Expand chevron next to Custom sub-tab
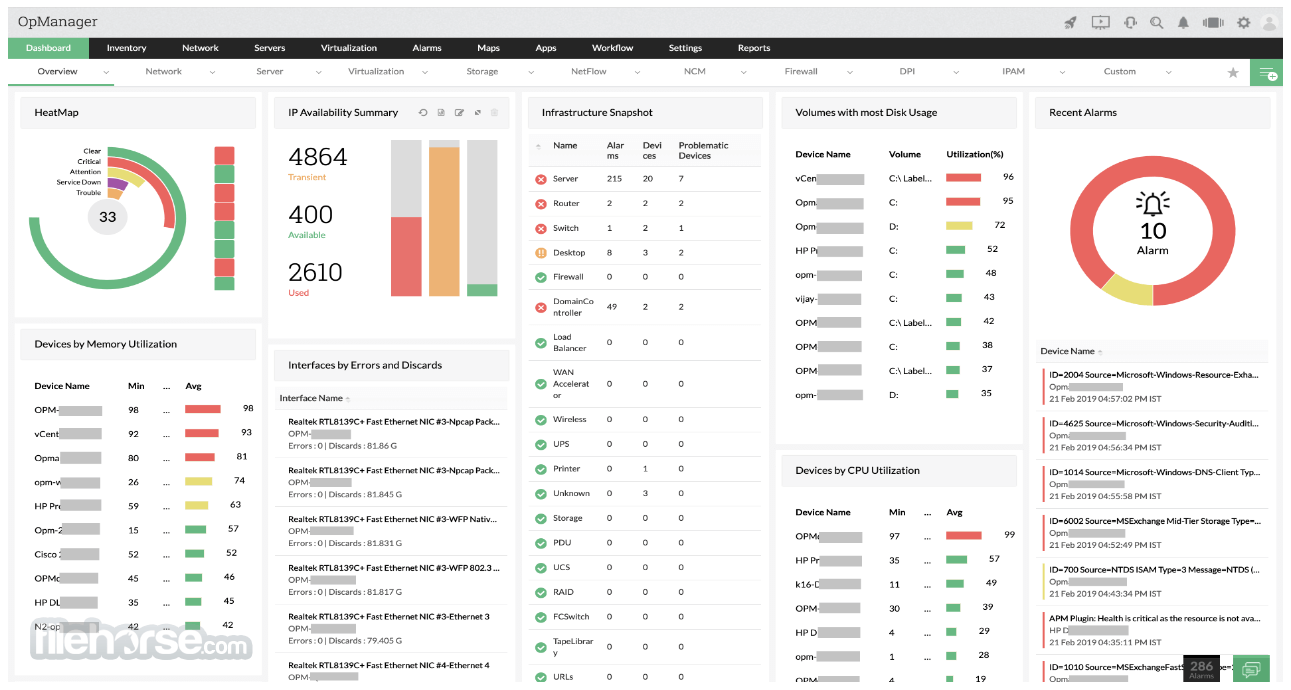The width and height of the screenshot is (1291, 690). [x=1168, y=72]
